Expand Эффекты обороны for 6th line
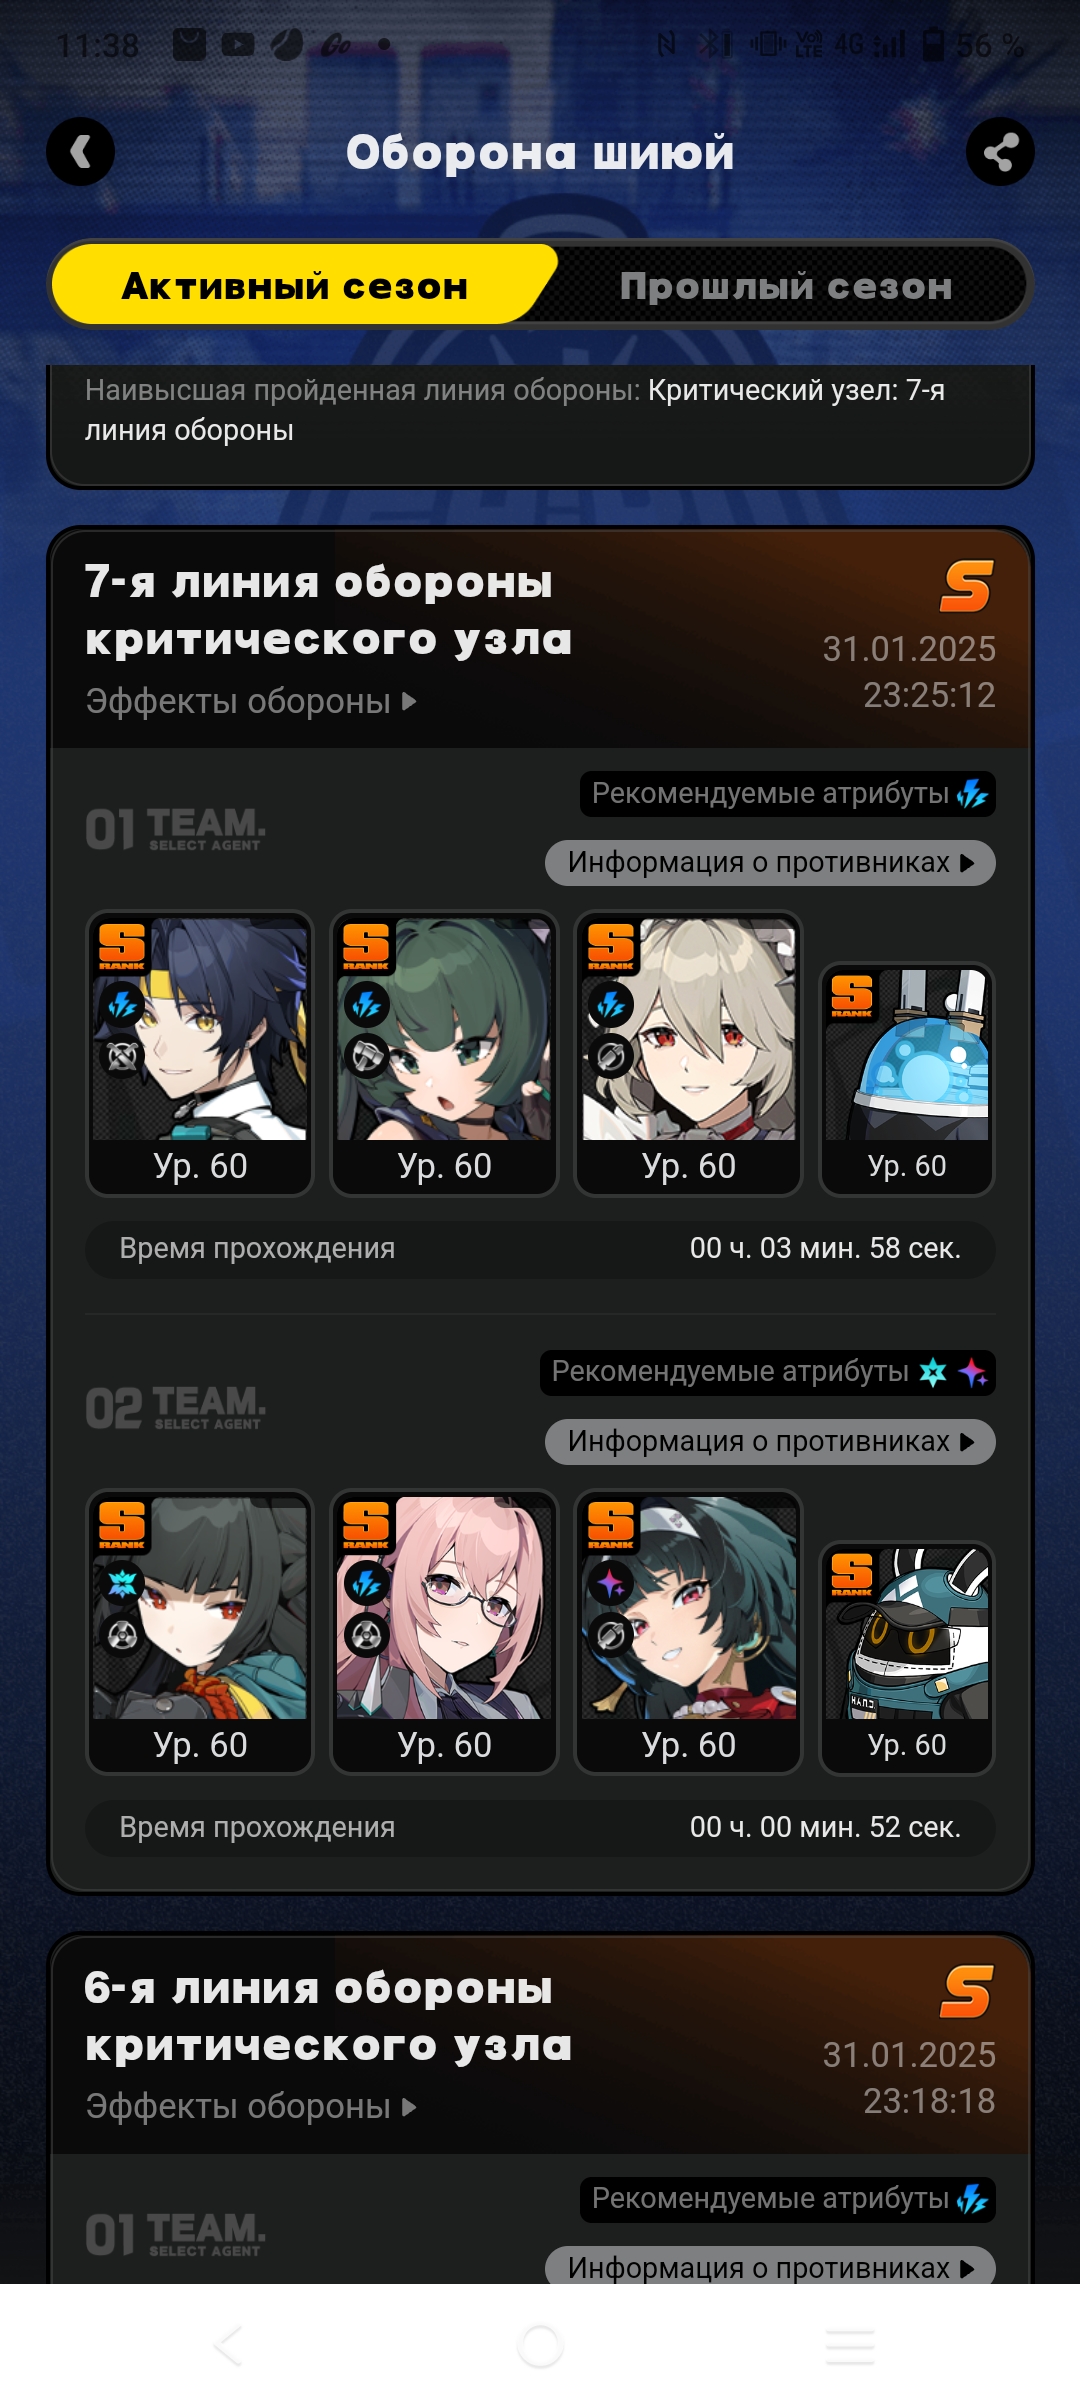The height and width of the screenshot is (2400, 1080). point(251,2106)
